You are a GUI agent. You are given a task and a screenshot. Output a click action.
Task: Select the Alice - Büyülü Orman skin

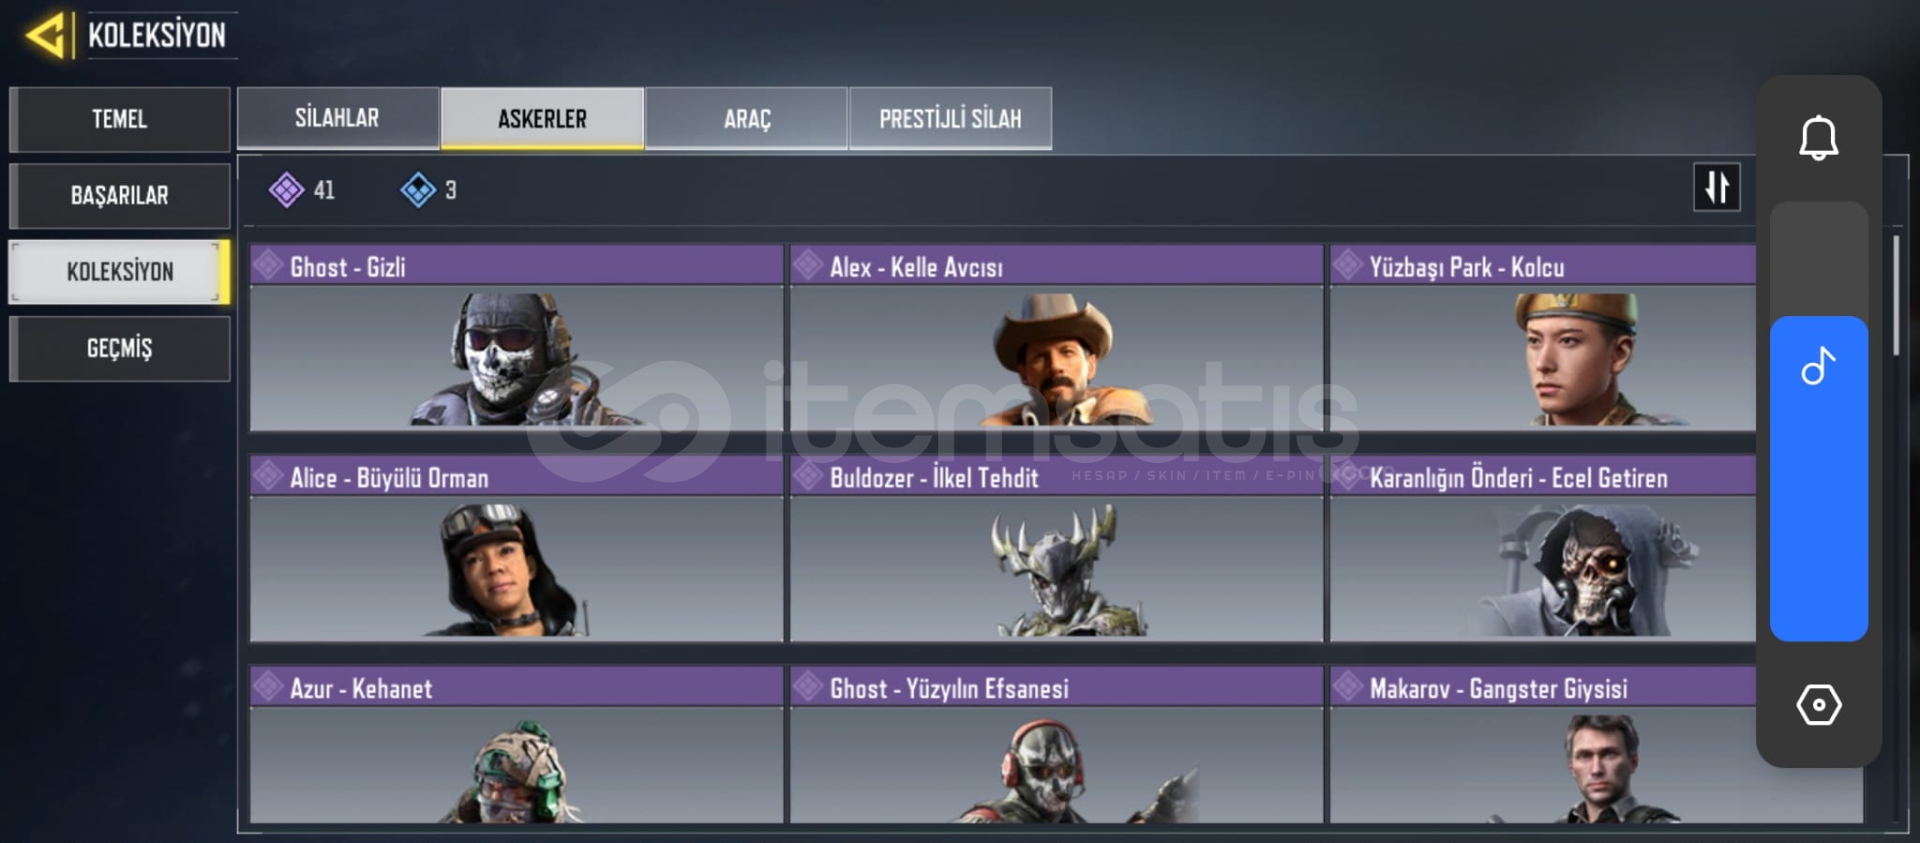516,549
